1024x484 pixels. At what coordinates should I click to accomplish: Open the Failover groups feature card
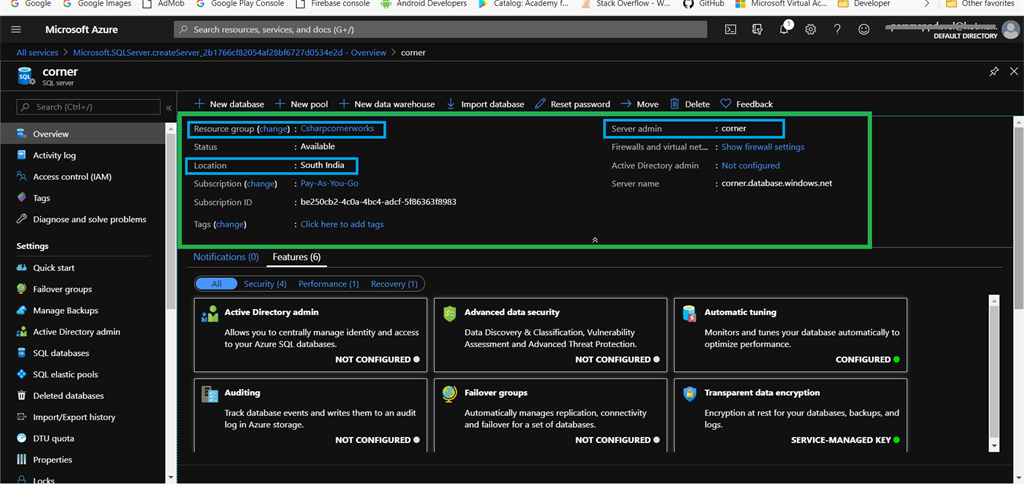[x=551, y=415]
